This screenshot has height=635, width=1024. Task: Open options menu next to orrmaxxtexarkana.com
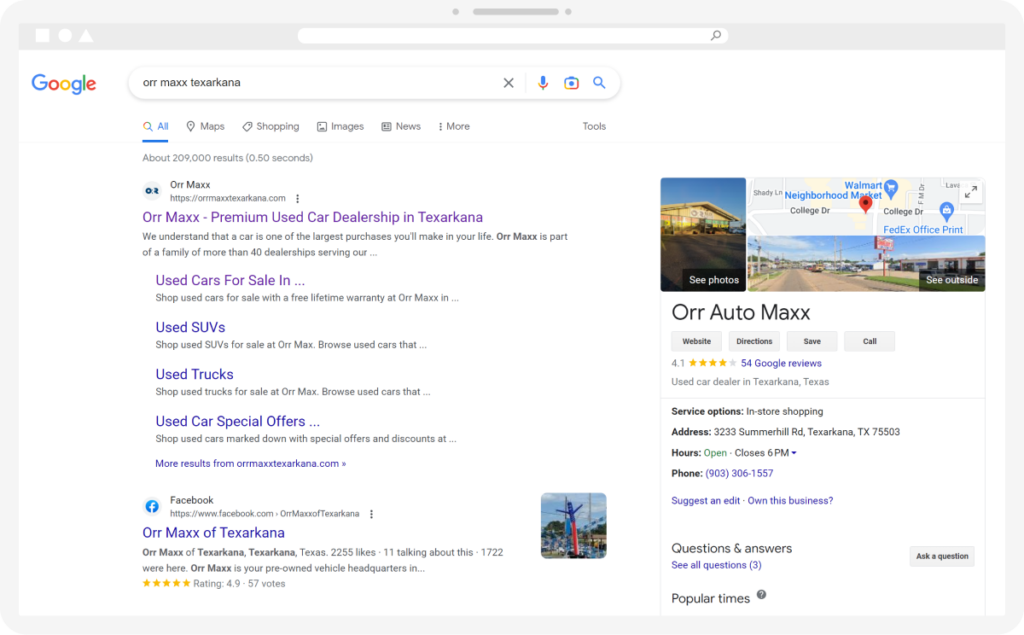click(298, 199)
